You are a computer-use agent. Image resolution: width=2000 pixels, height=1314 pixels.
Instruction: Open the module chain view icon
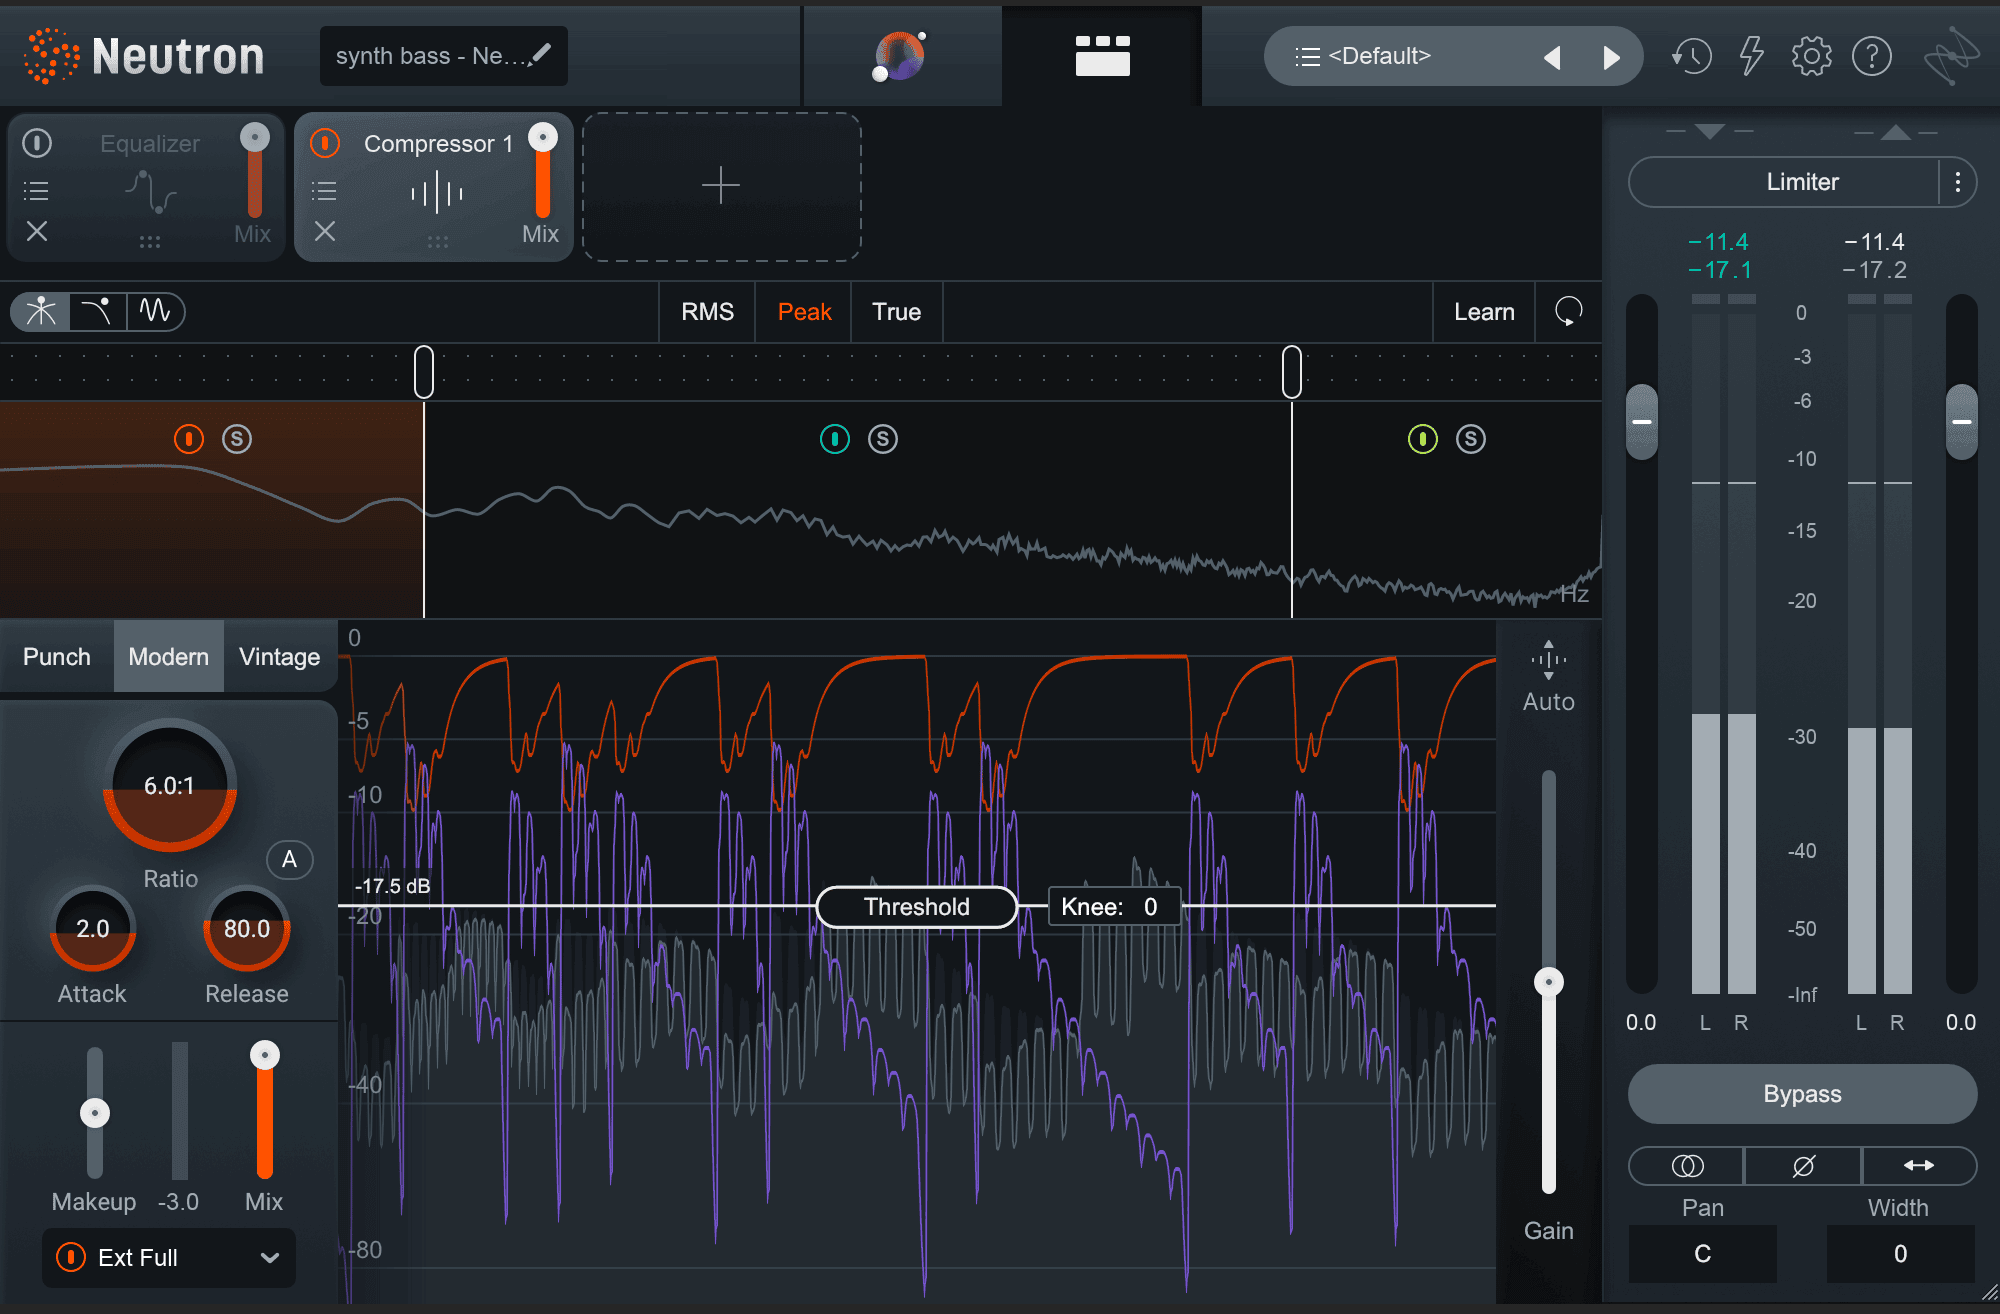(1102, 56)
